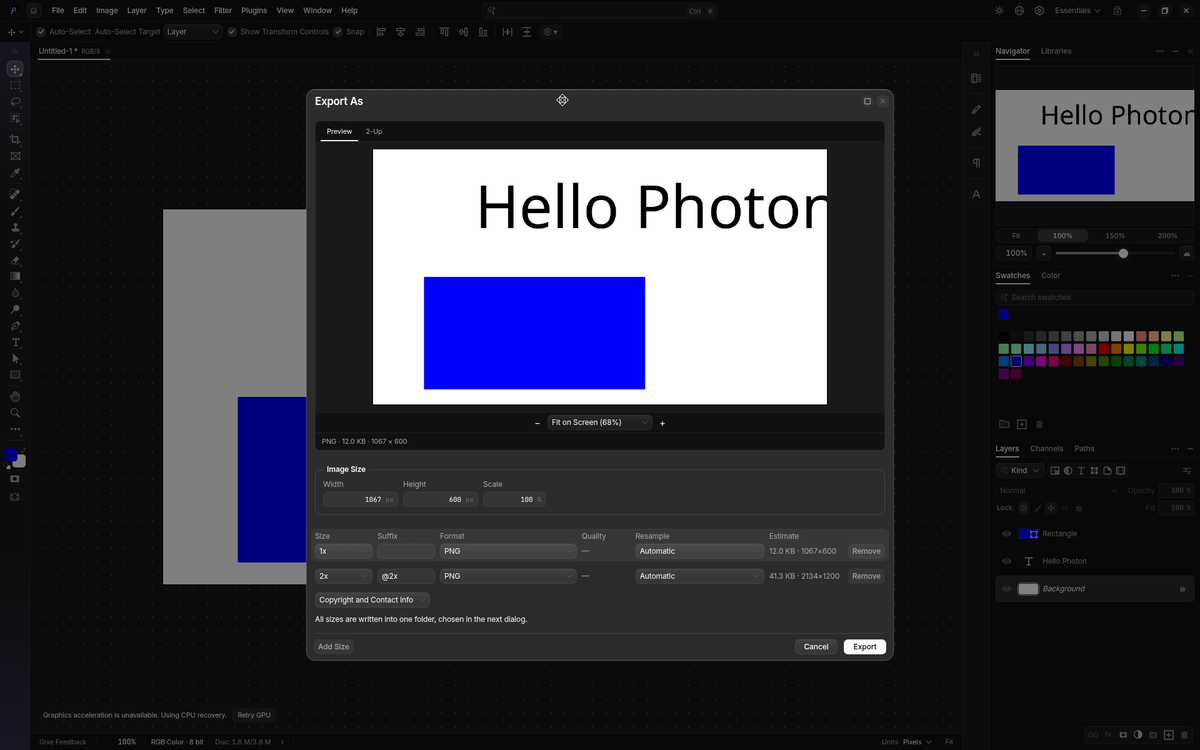Select the Eraser tool
The width and height of the screenshot is (1200, 750).
tap(15, 260)
